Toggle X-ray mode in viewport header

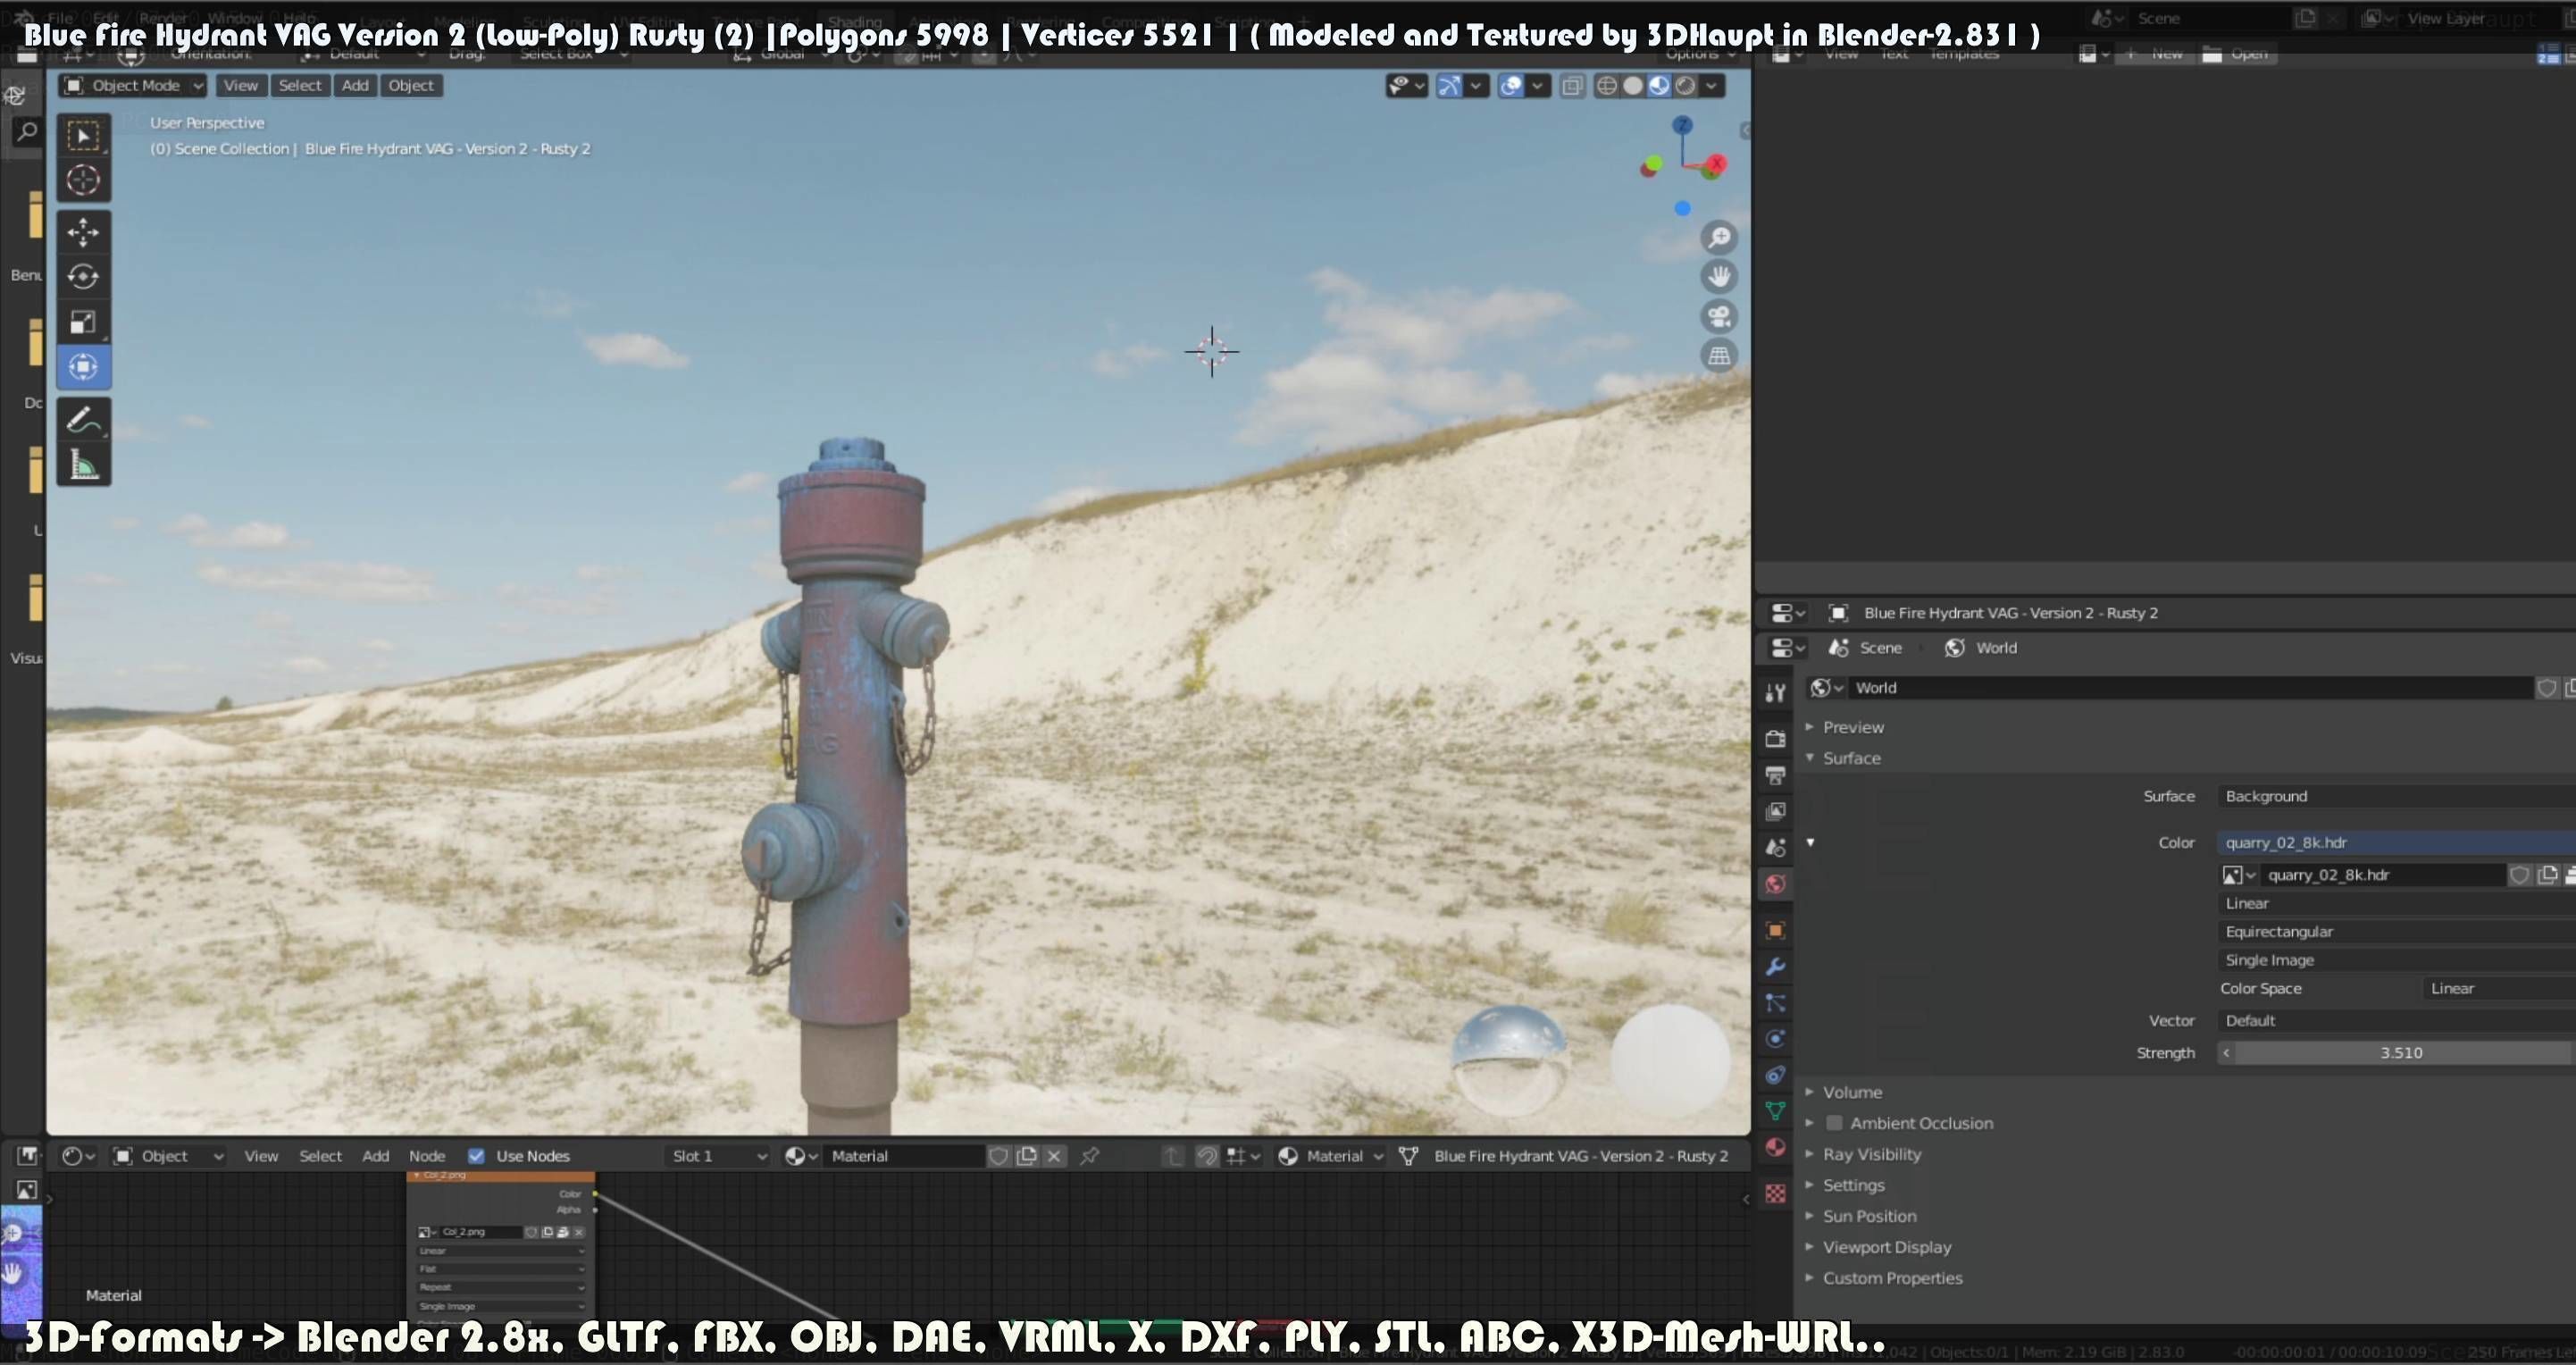coord(1572,86)
